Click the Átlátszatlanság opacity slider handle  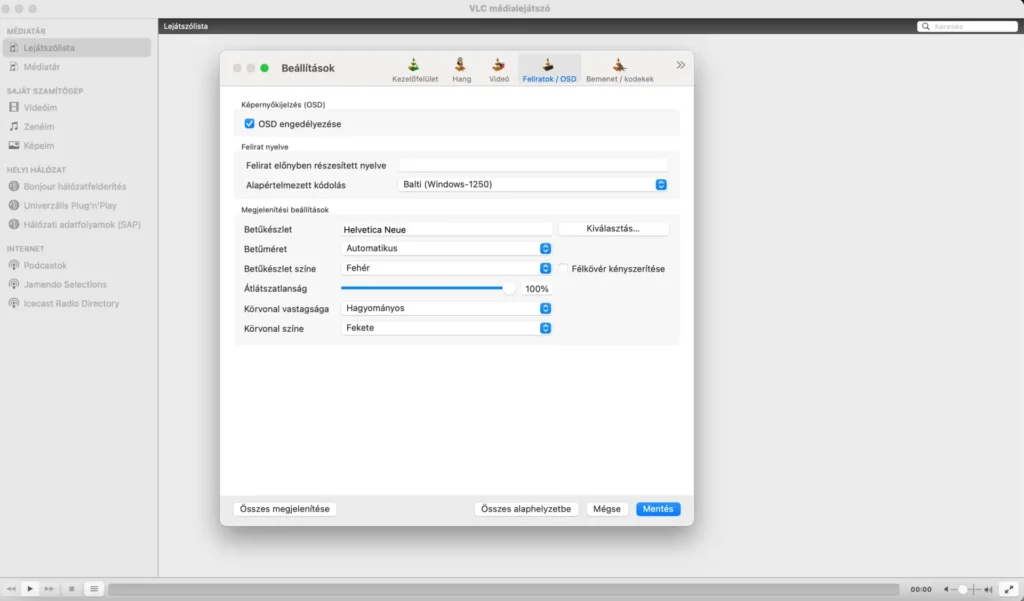click(509, 288)
